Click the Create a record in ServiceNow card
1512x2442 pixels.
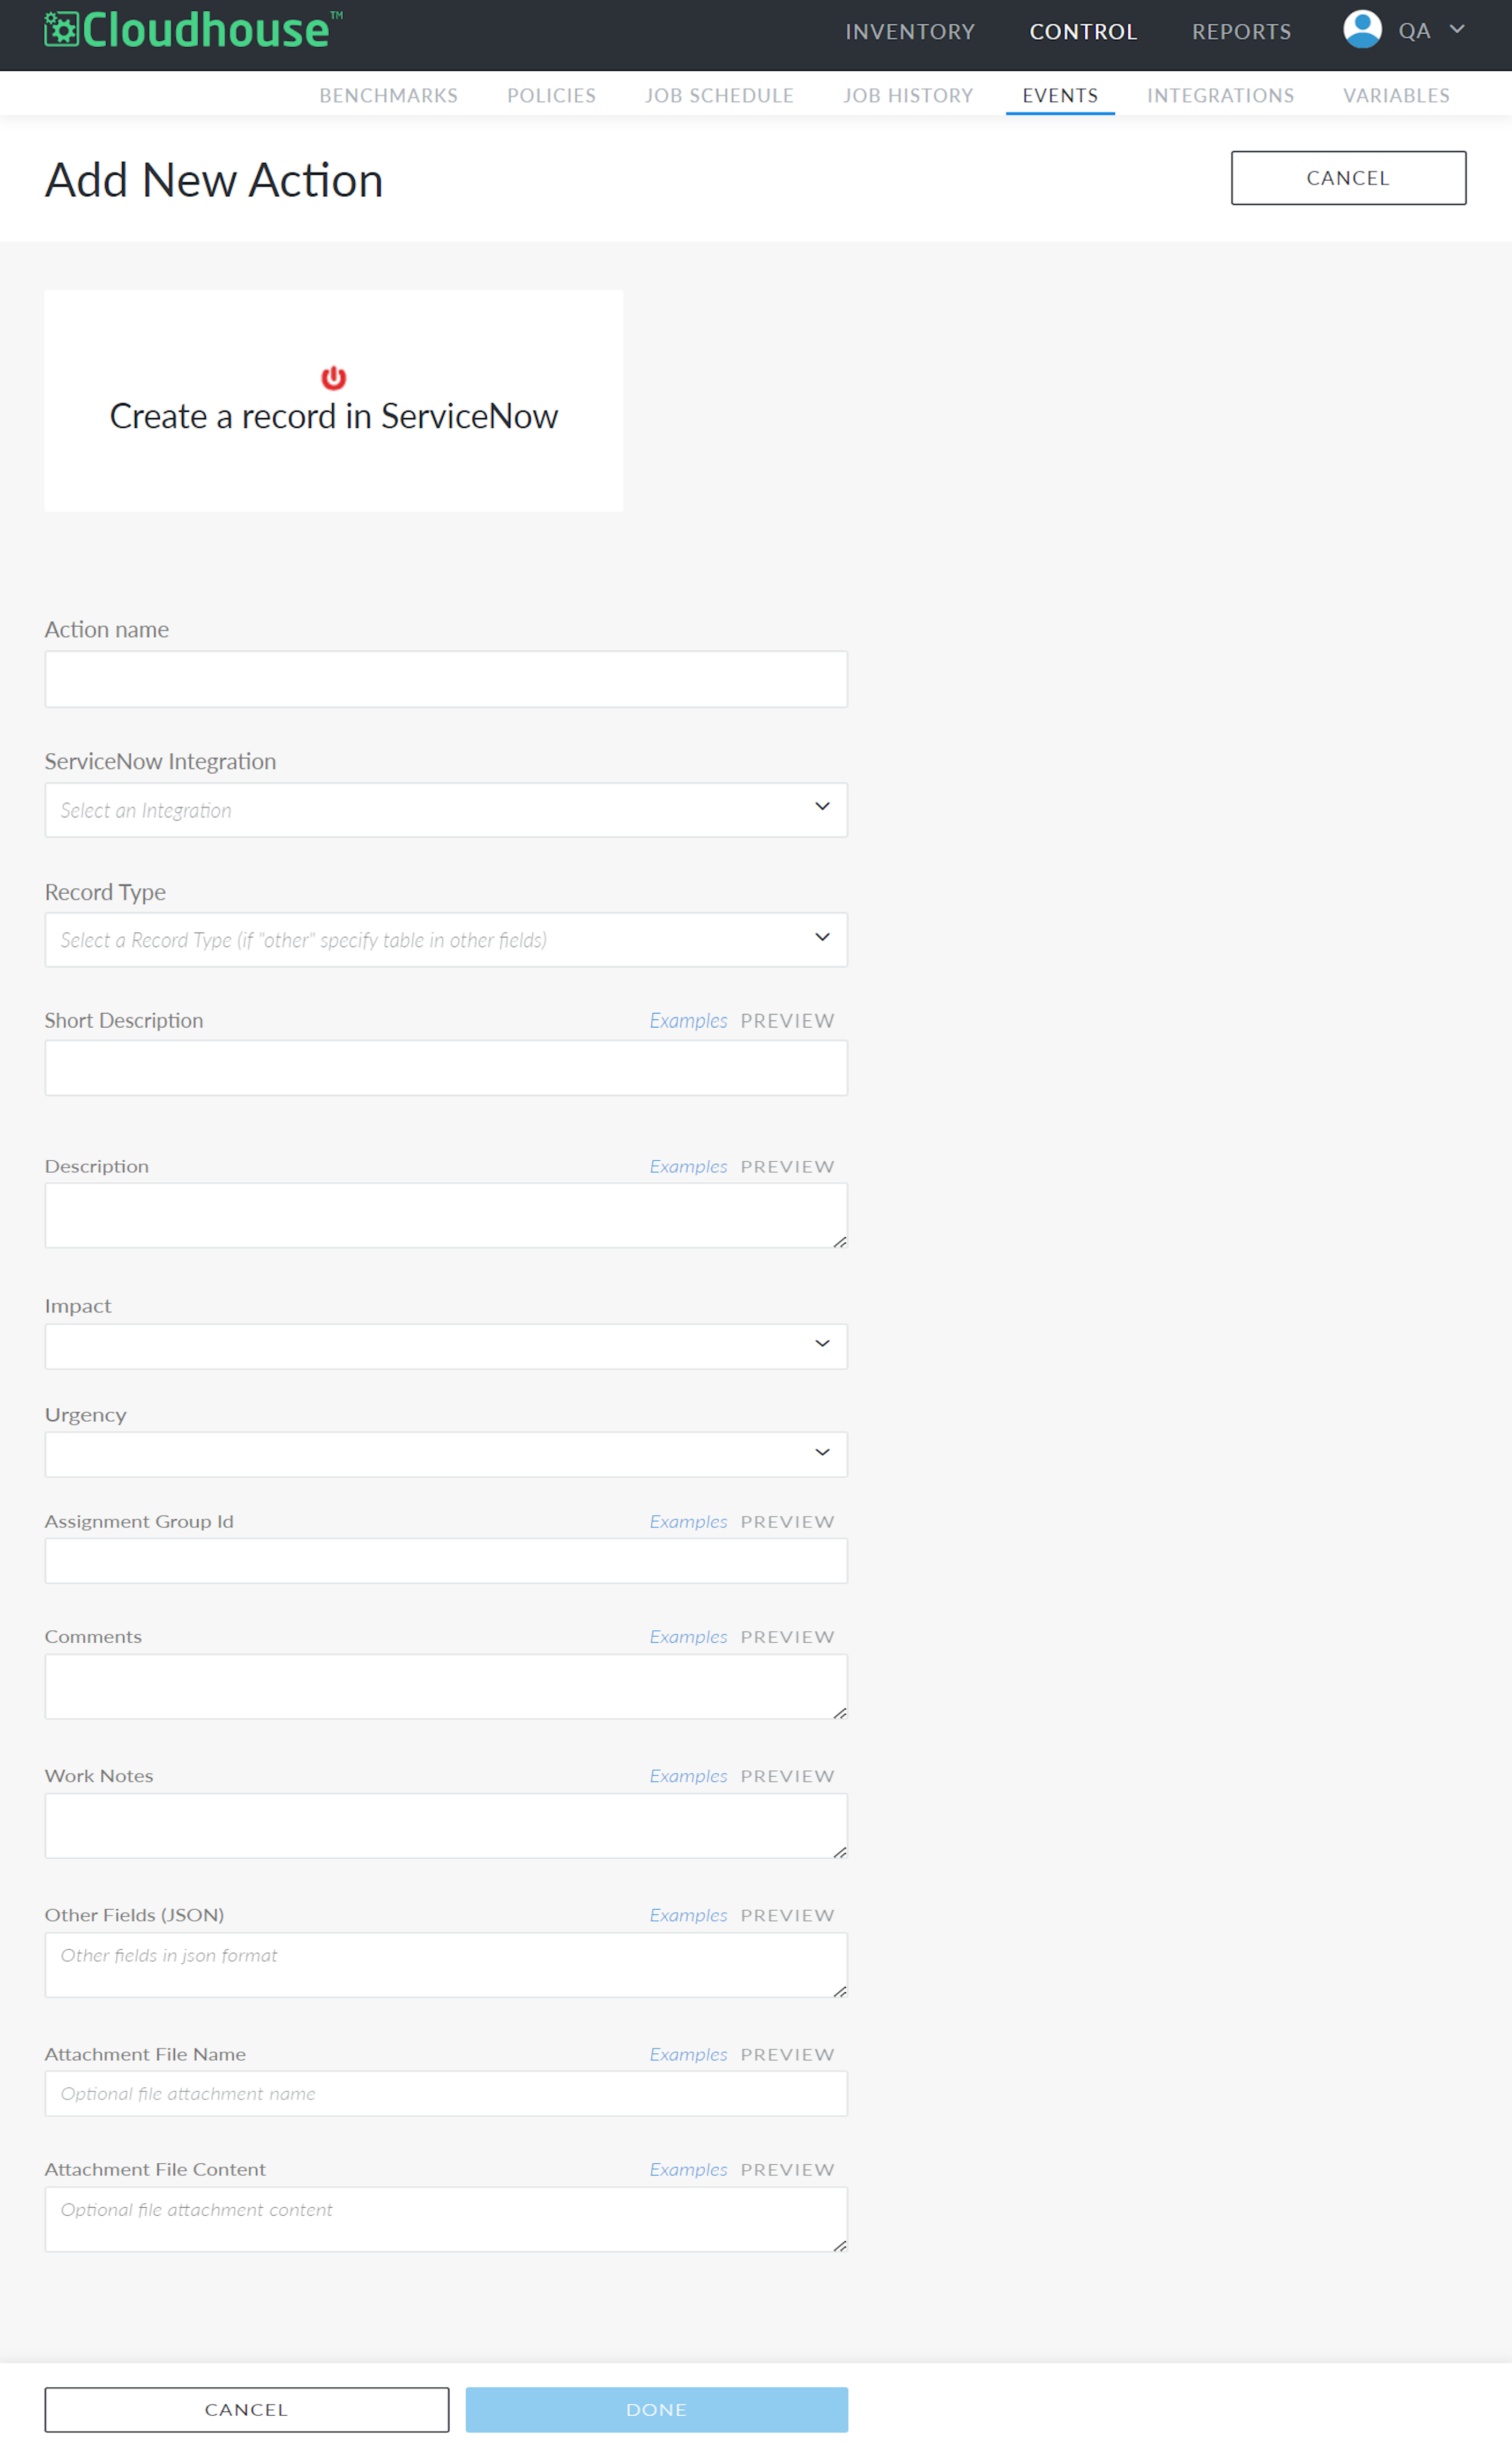pyautogui.click(x=333, y=401)
